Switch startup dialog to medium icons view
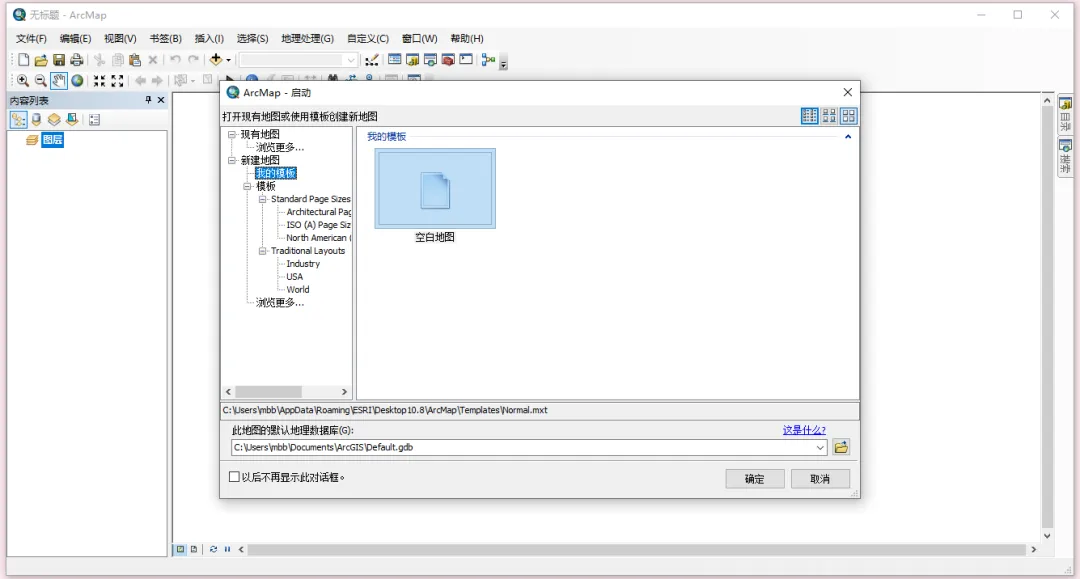Viewport: 1080px width, 579px height. pos(829,116)
